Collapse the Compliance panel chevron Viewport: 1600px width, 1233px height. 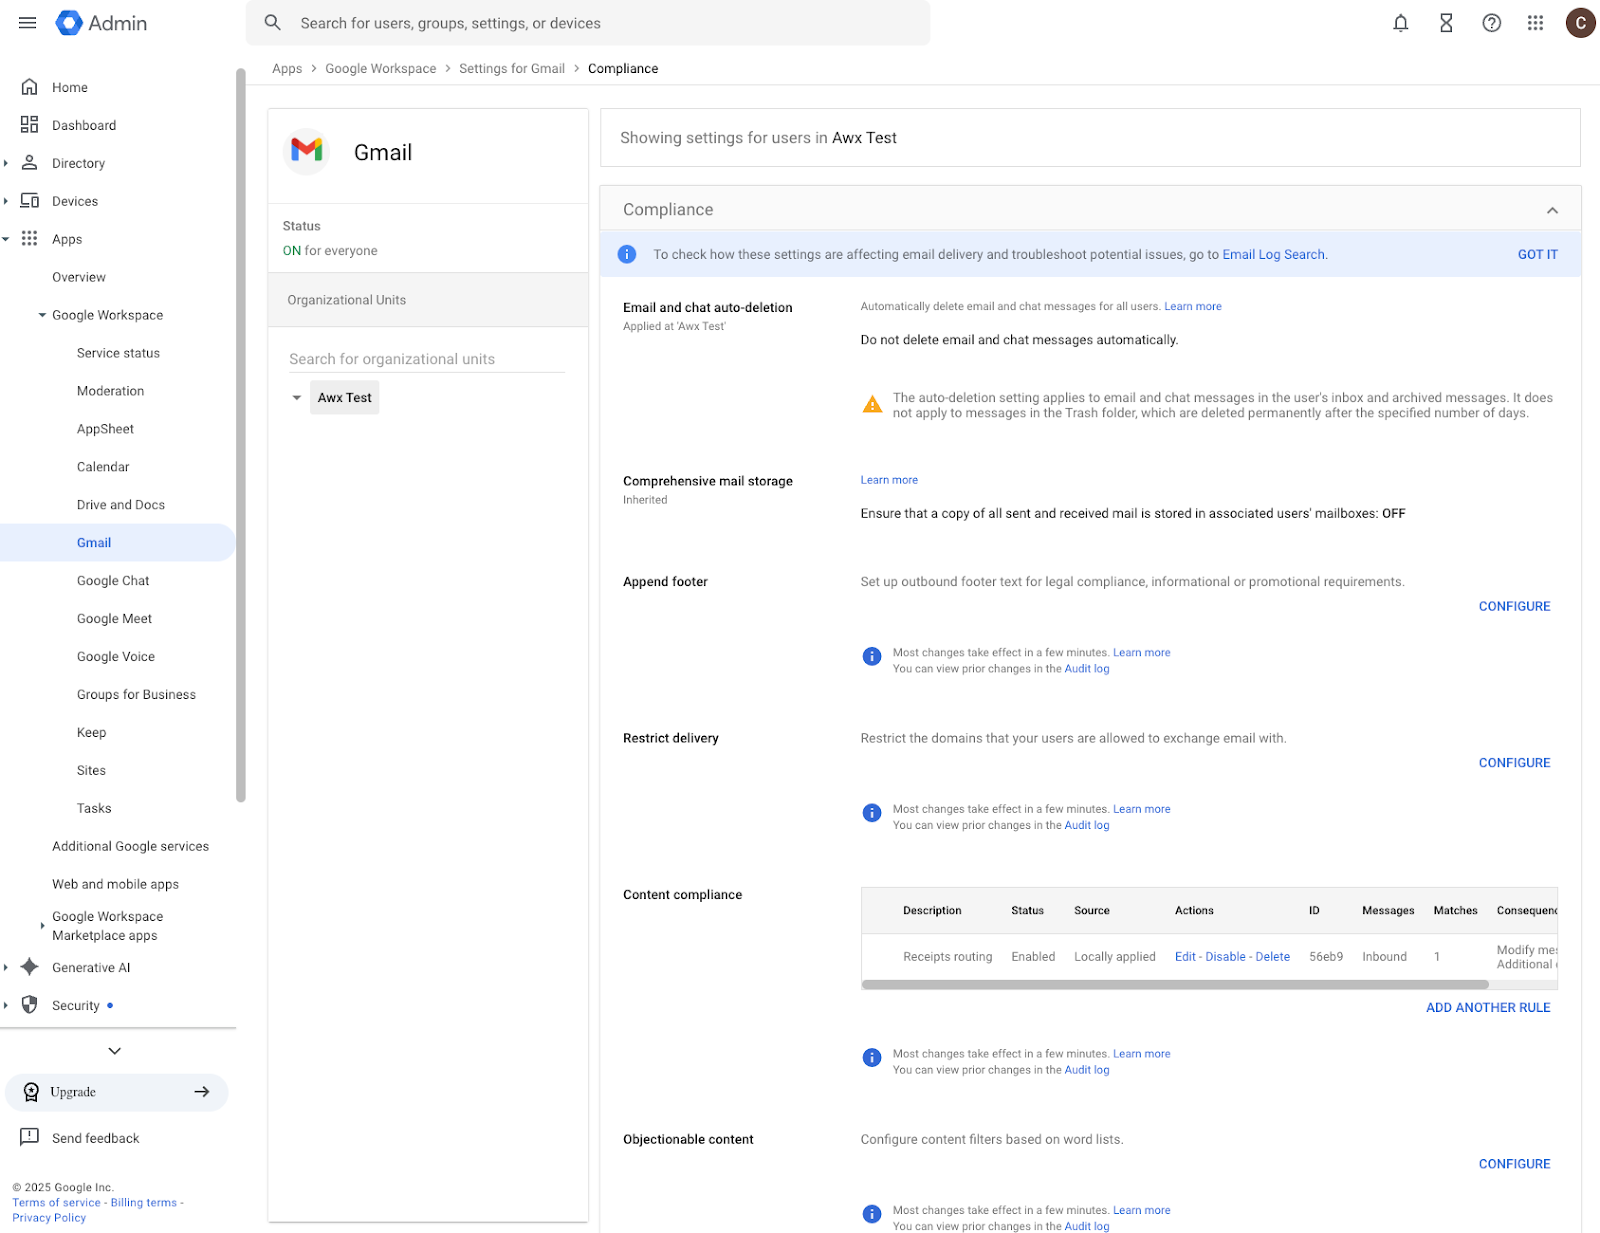pyautogui.click(x=1552, y=210)
